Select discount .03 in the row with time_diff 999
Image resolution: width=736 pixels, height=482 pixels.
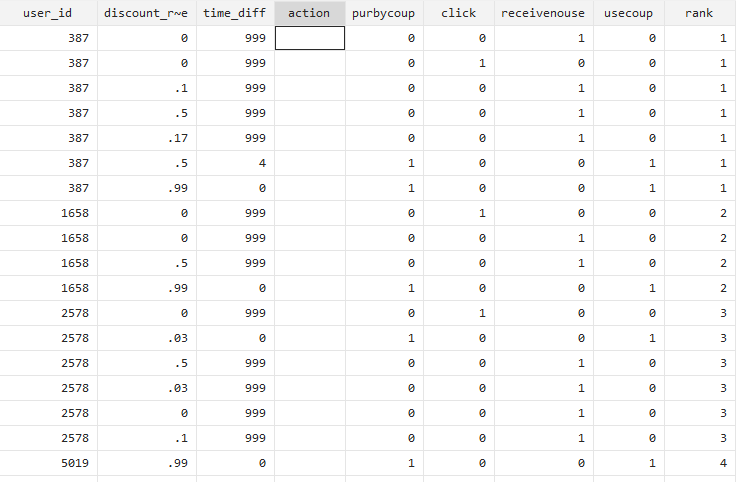point(146,388)
